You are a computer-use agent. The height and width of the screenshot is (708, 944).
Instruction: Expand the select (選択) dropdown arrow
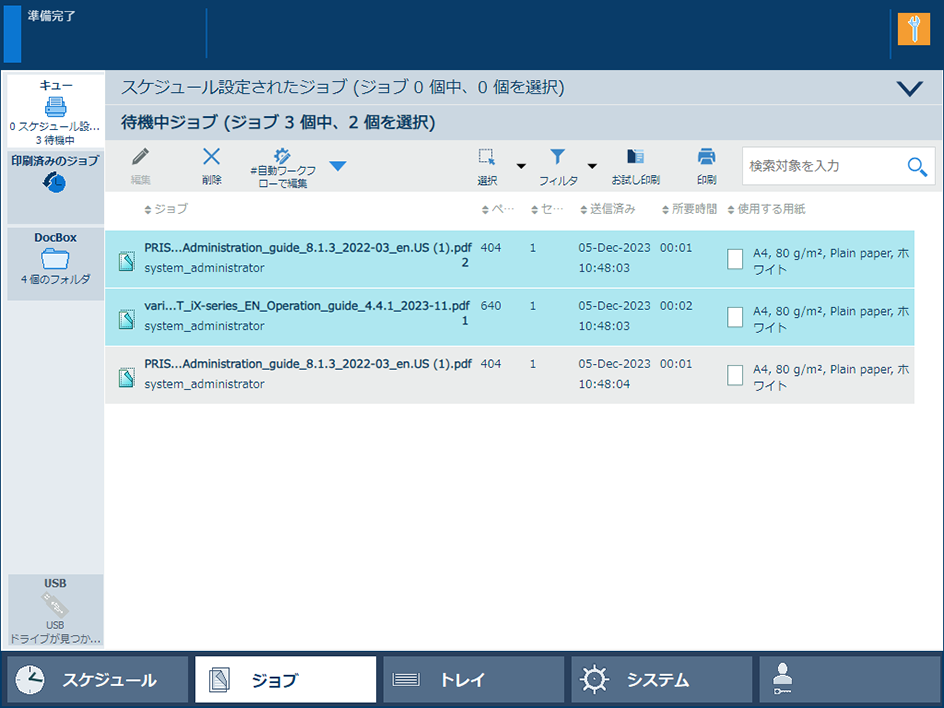tap(521, 166)
